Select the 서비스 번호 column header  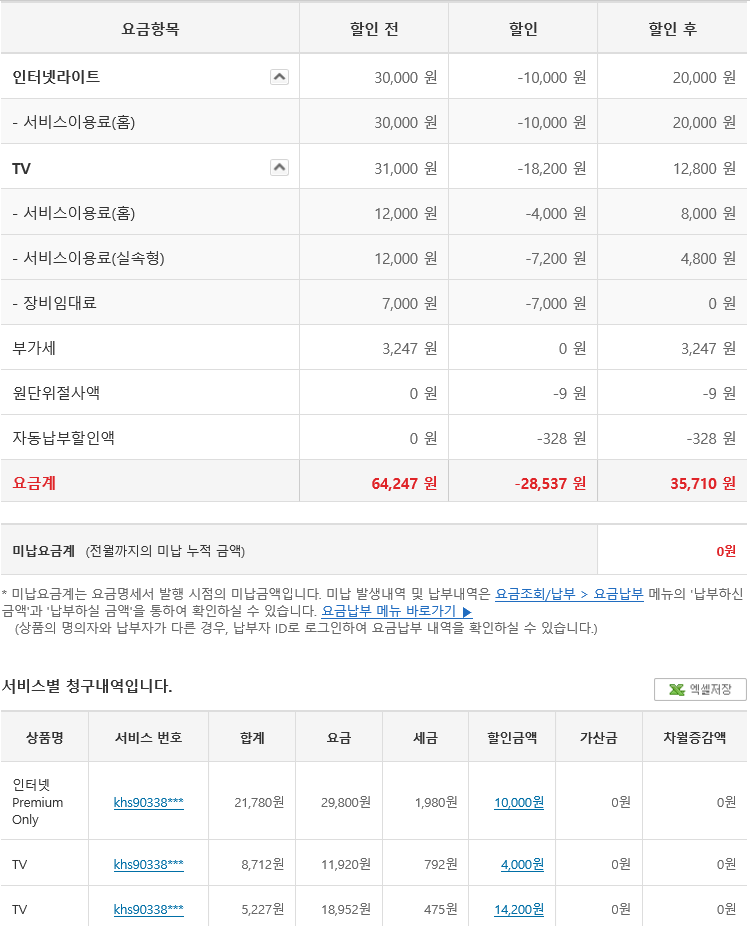coord(148,738)
